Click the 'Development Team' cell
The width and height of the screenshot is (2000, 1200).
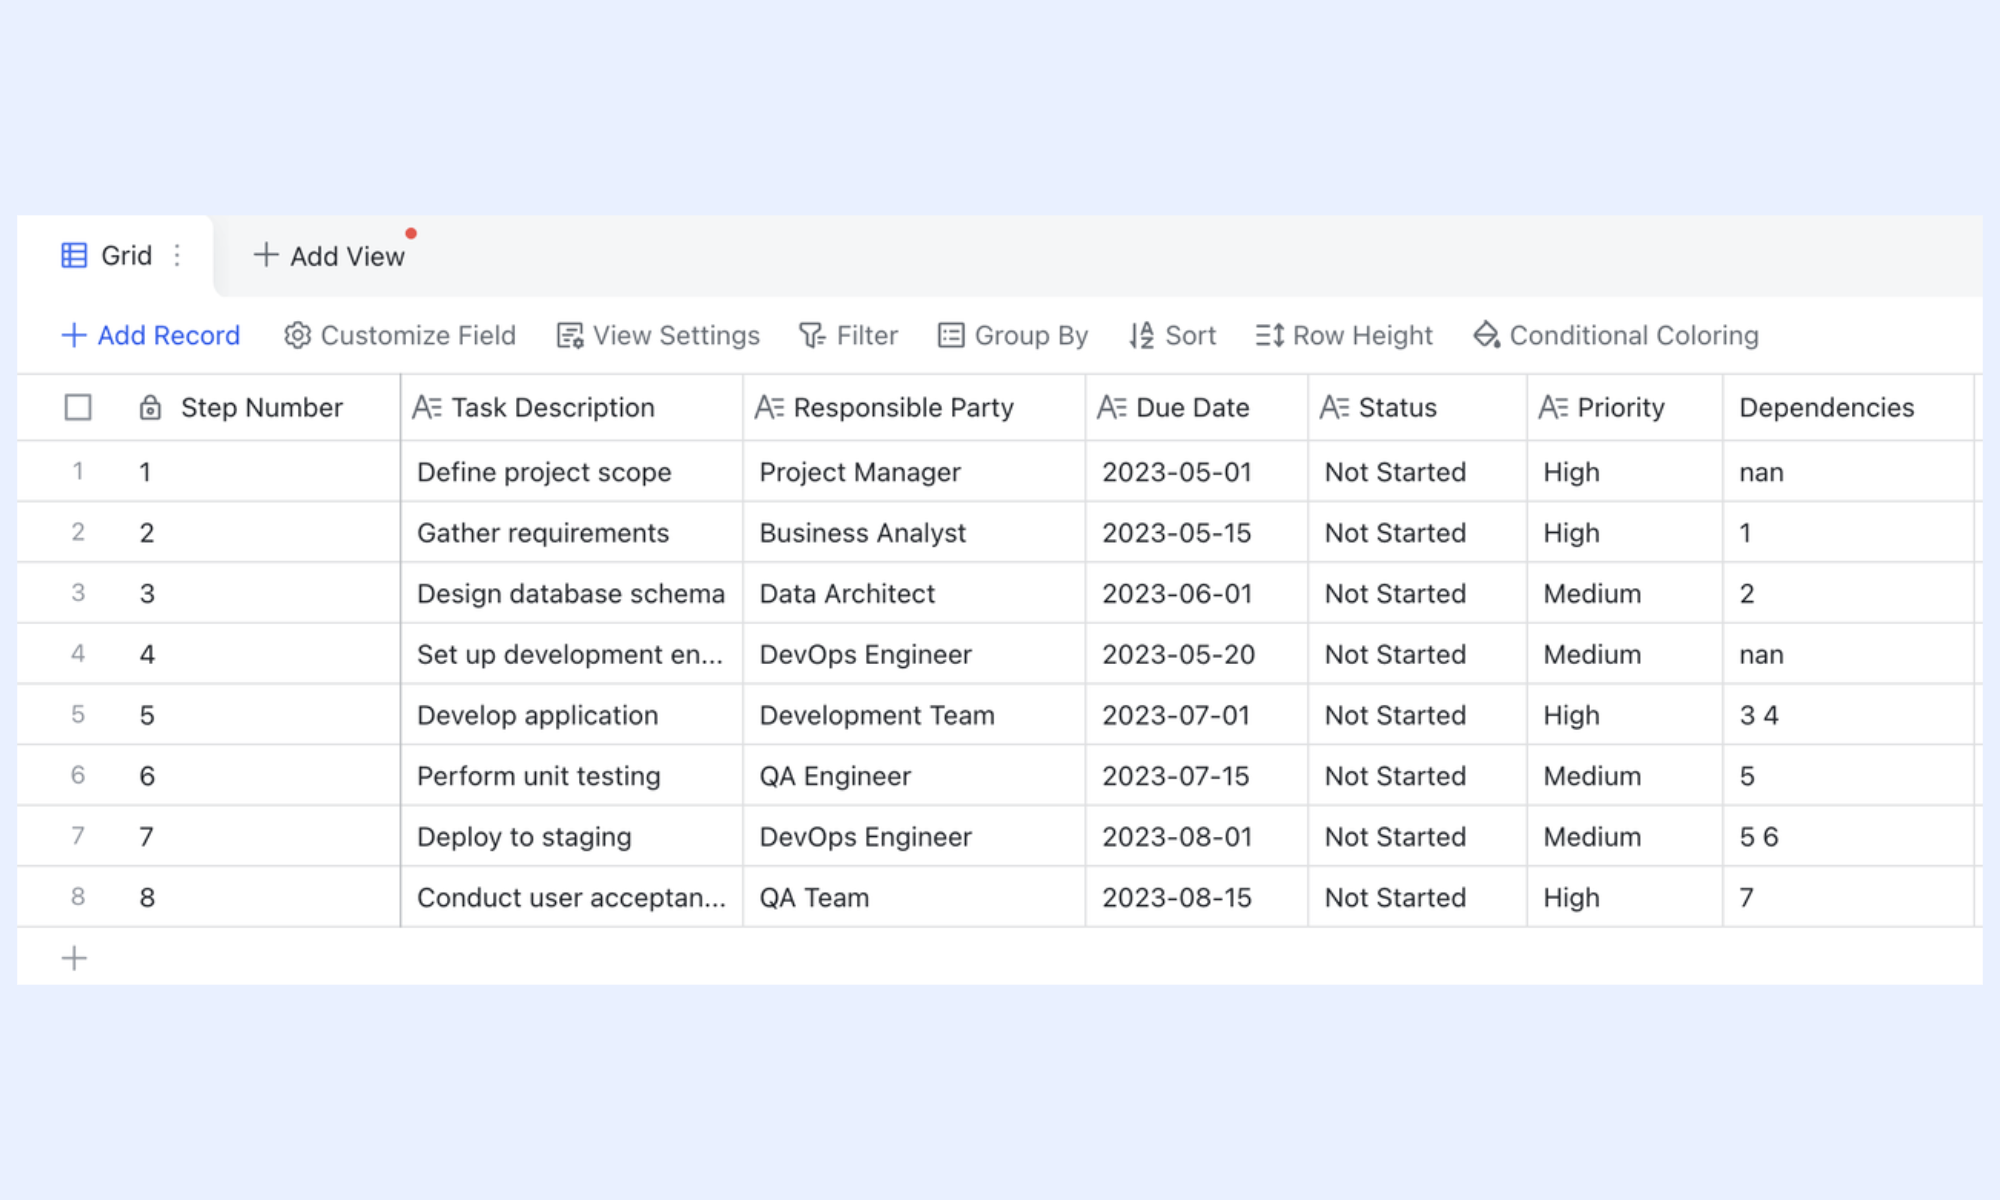point(914,715)
